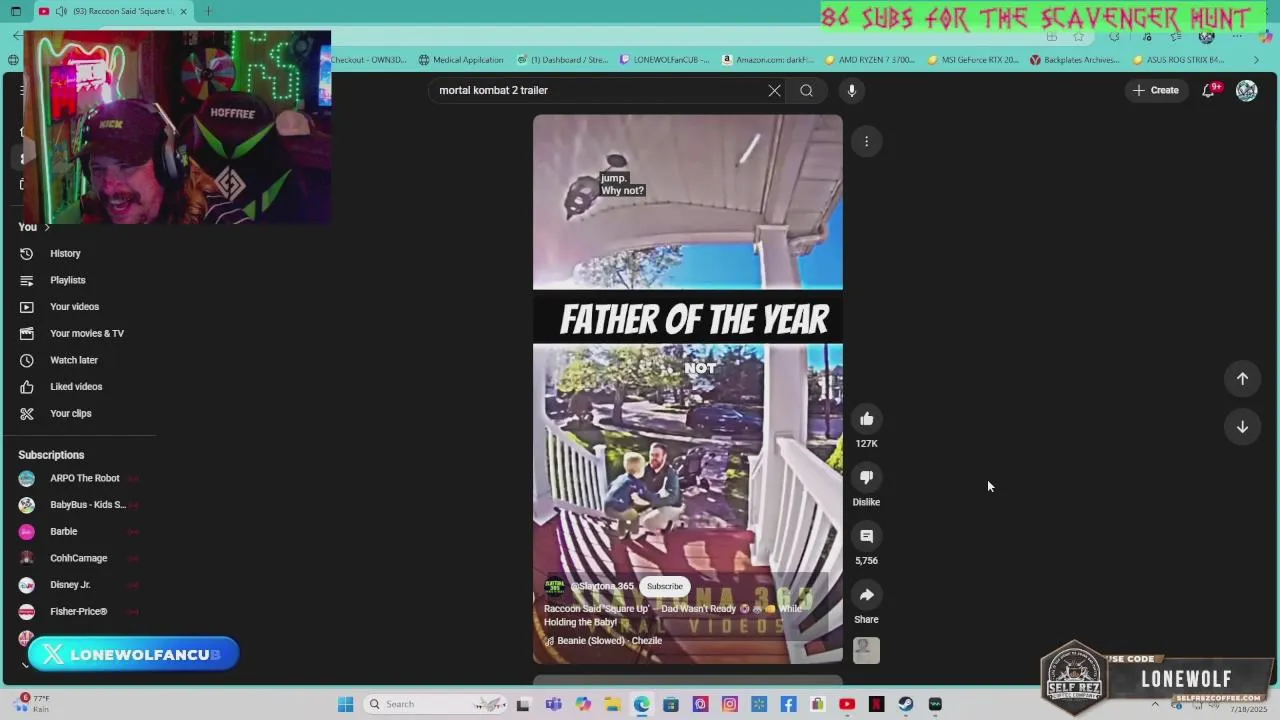Show hidden system tray icons
The image size is (1280, 720).
[x=1155, y=704]
